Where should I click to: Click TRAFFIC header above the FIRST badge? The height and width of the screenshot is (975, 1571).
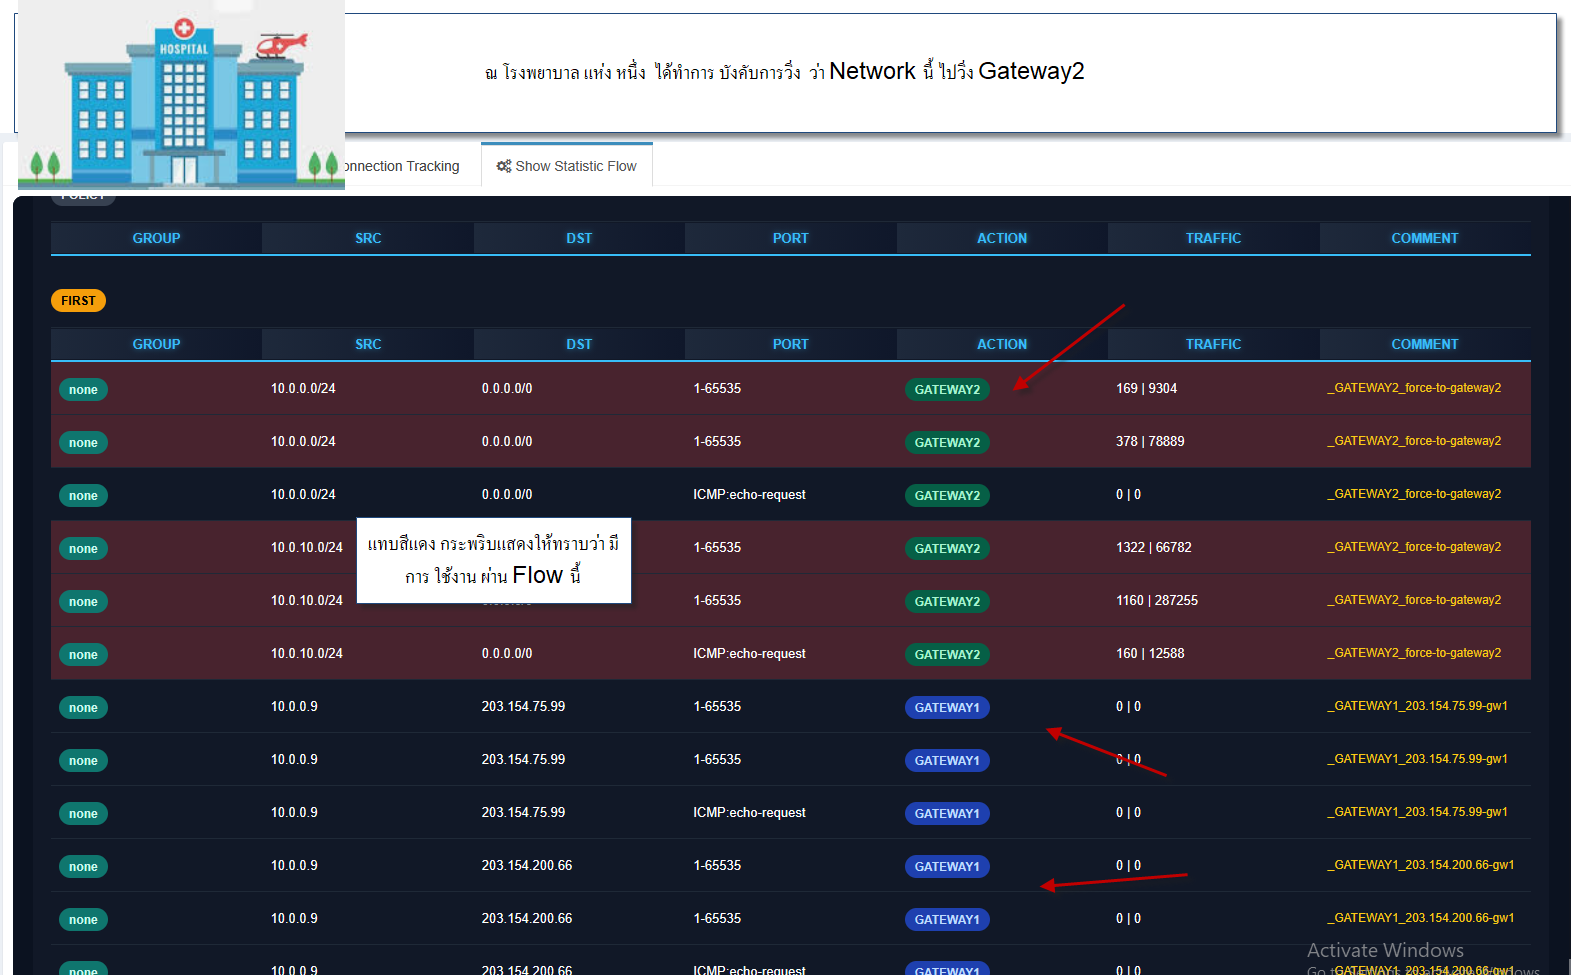1213,238
